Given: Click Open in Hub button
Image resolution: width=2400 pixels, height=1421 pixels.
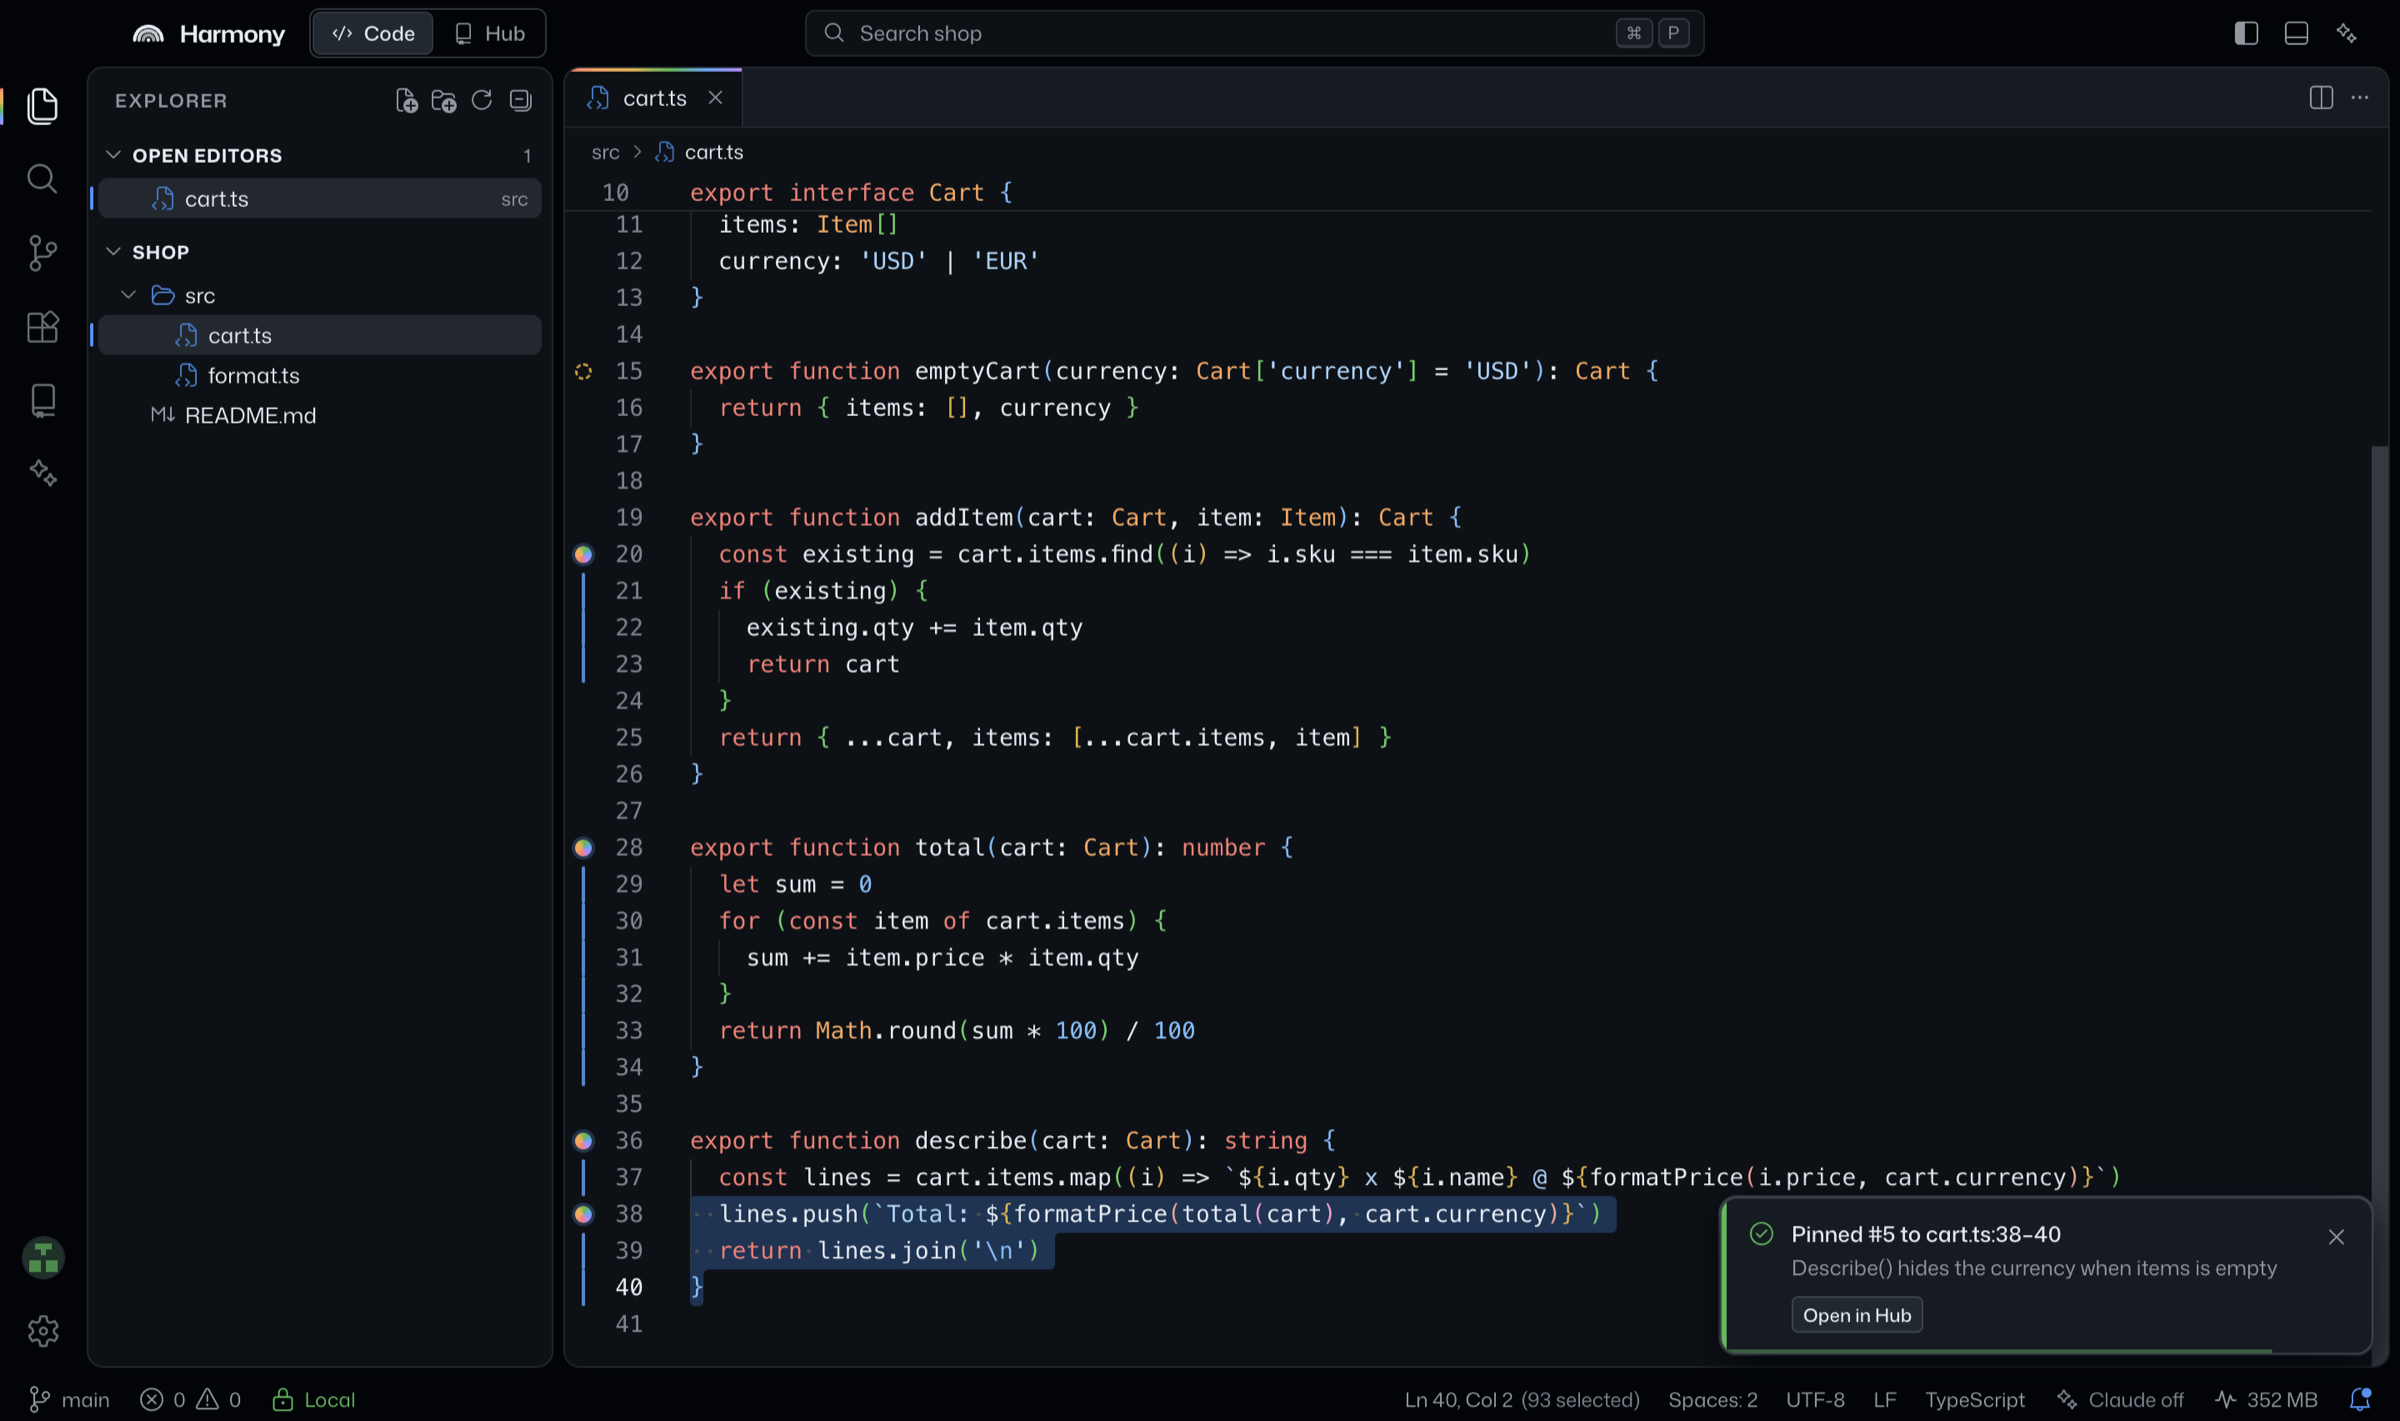Looking at the screenshot, I should [1856, 1315].
